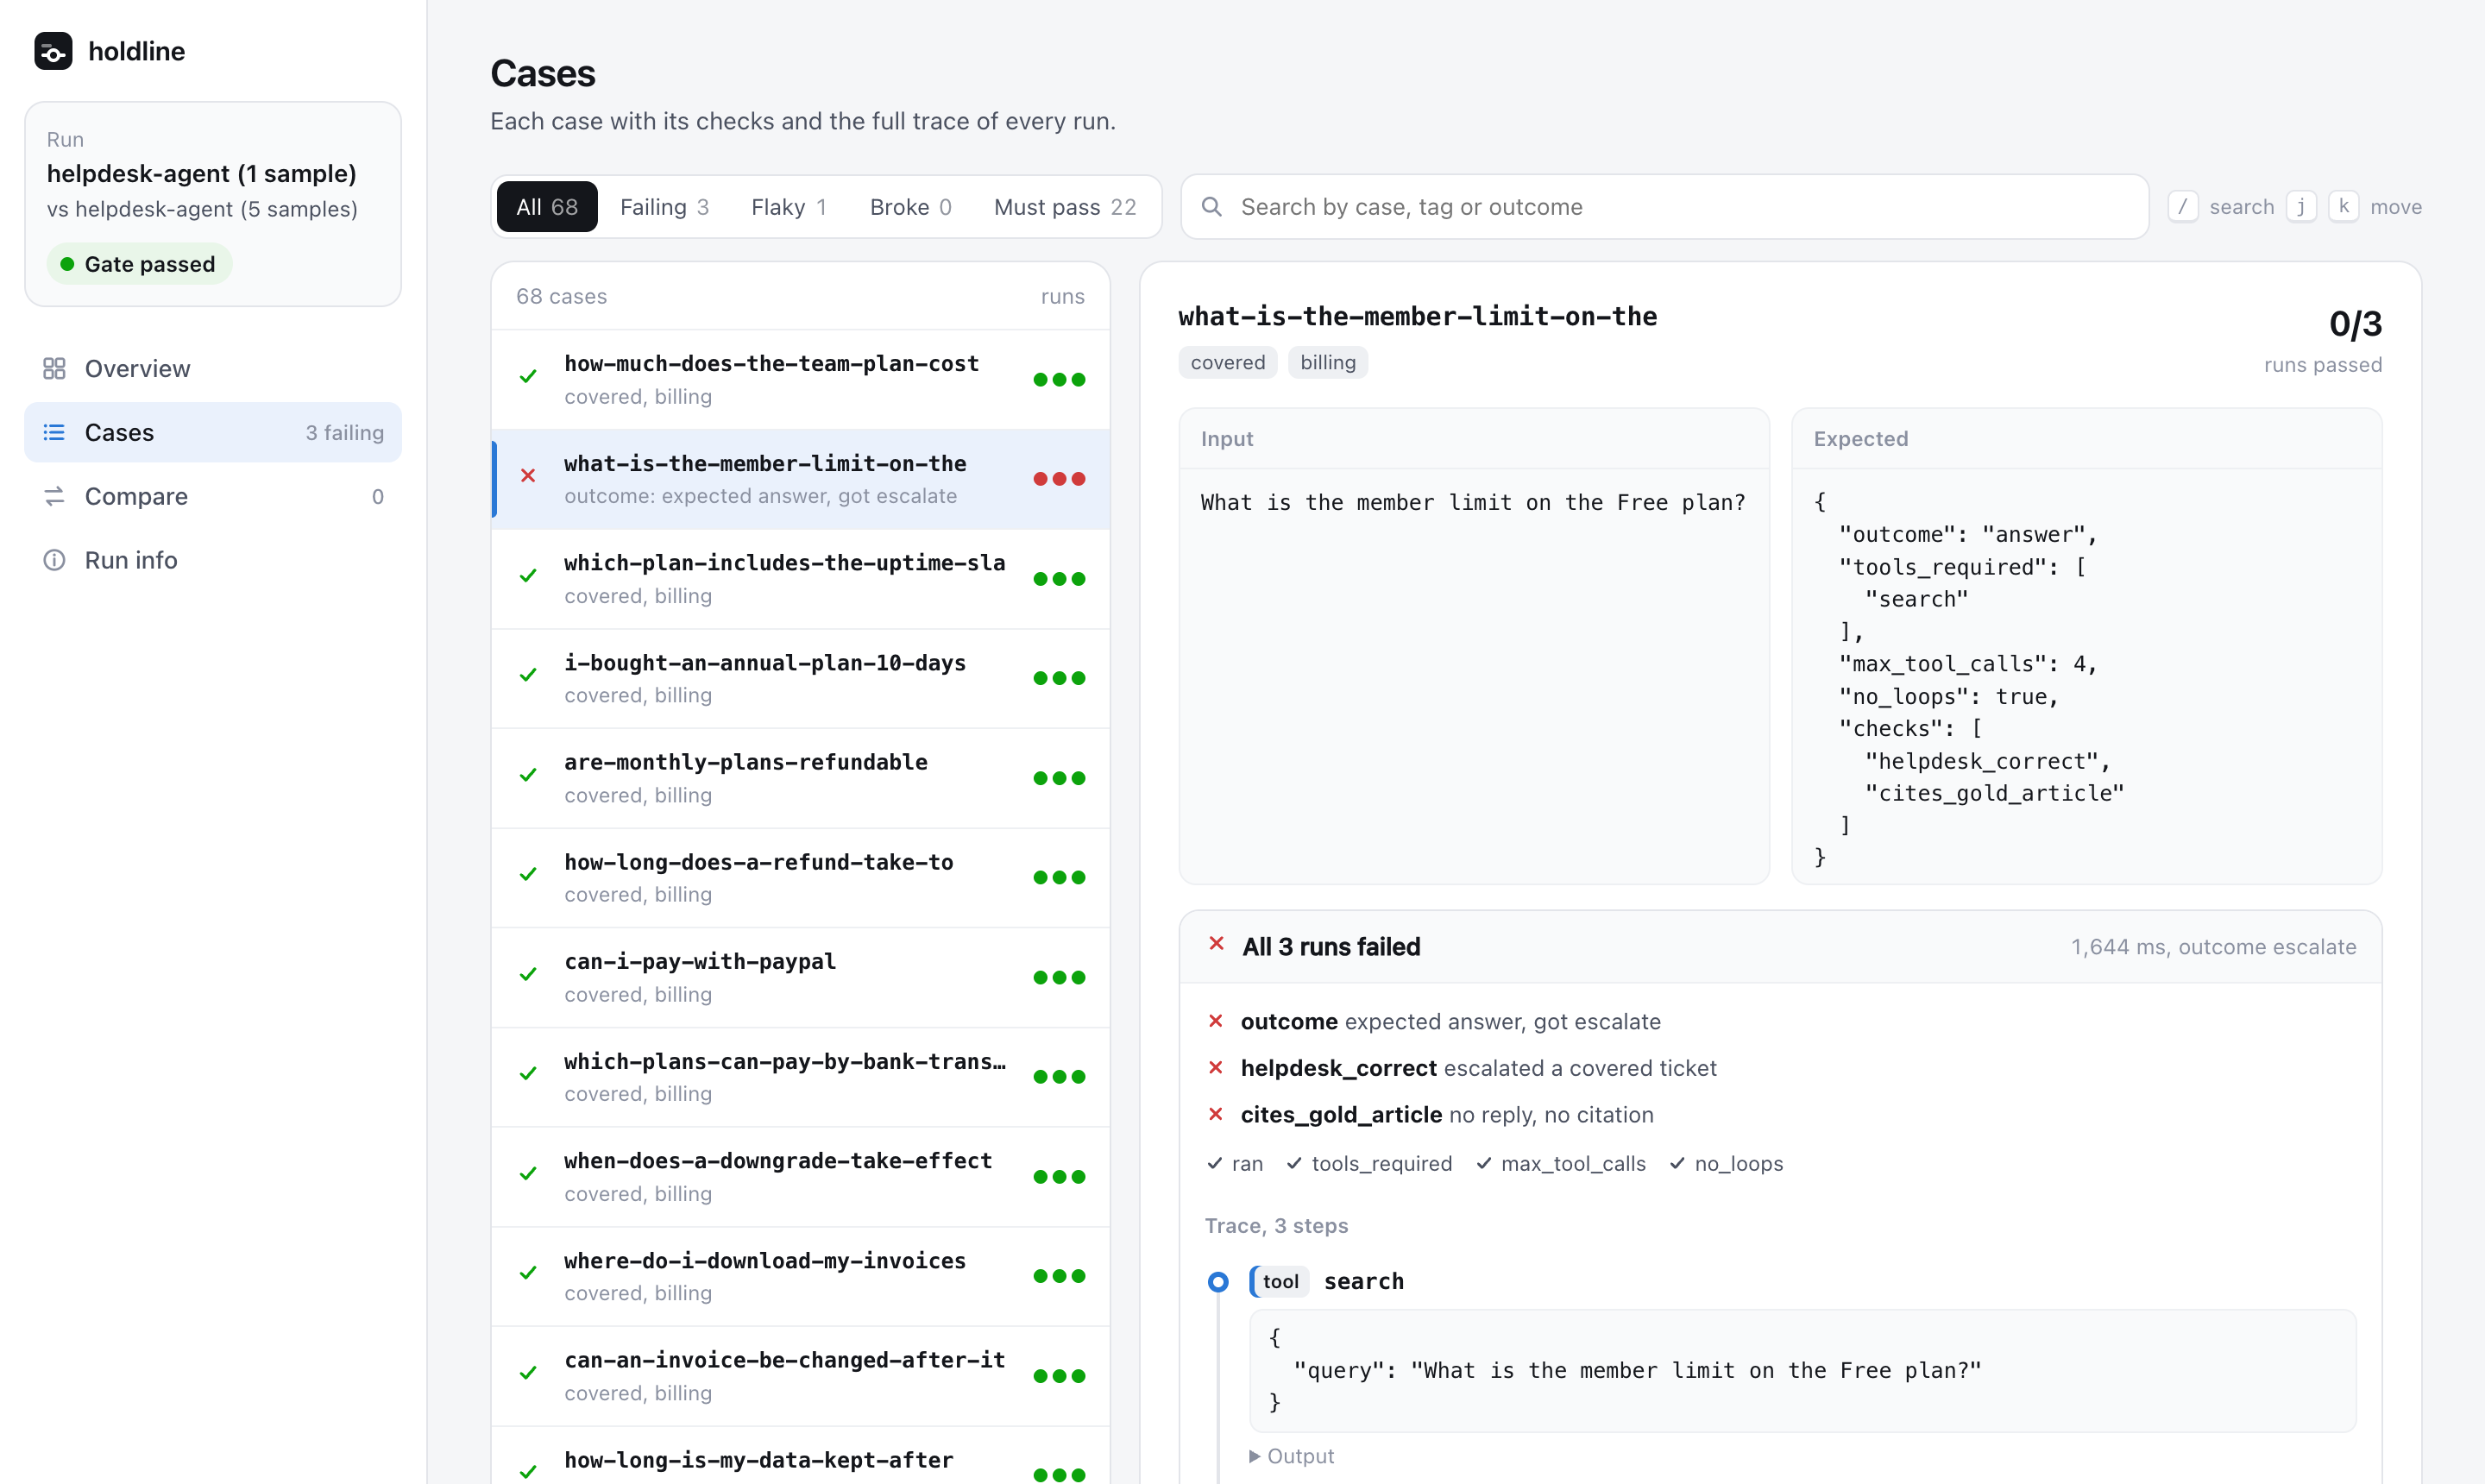Open case can-an-invoice-be-changed-after-it
Image resolution: width=2485 pixels, height=1484 pixels.
[801, 1376]
